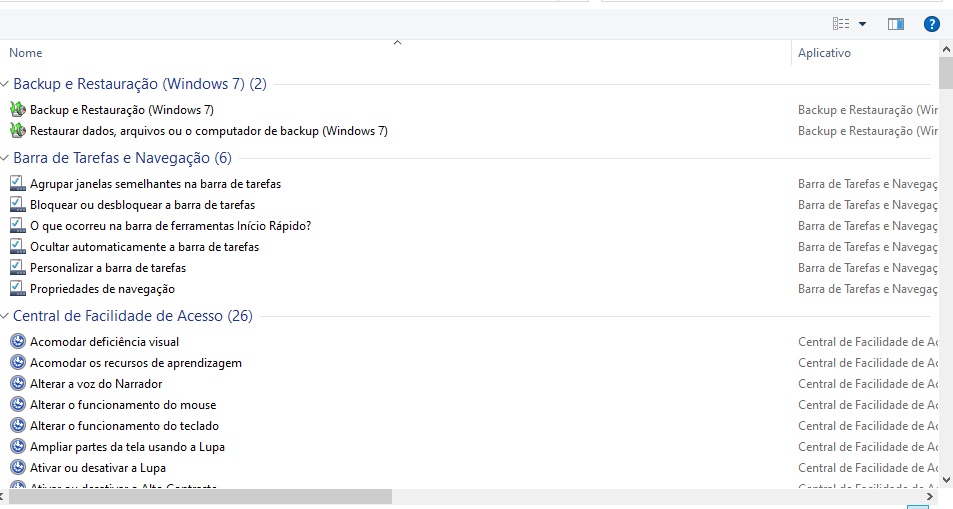Image resolution: width=953 pixels, height=509 pixels.
Task: Click Aplicativo cell of Personalizar a barra row
Action: 868,268
